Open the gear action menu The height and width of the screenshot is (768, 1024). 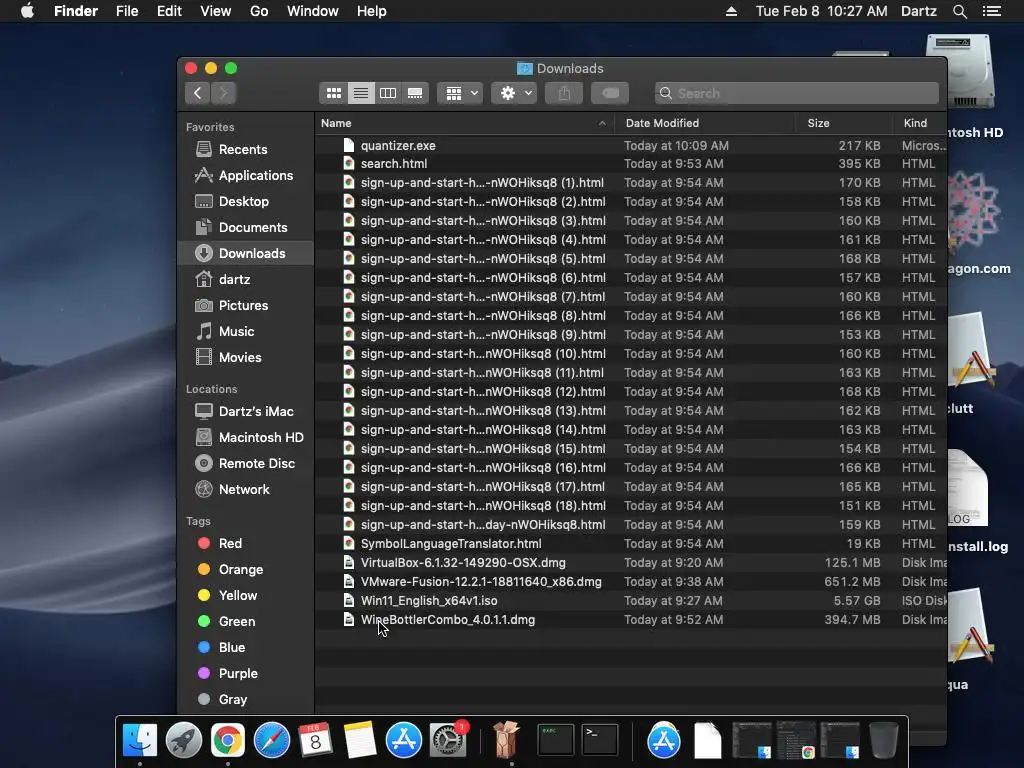[x=515, y=93]
